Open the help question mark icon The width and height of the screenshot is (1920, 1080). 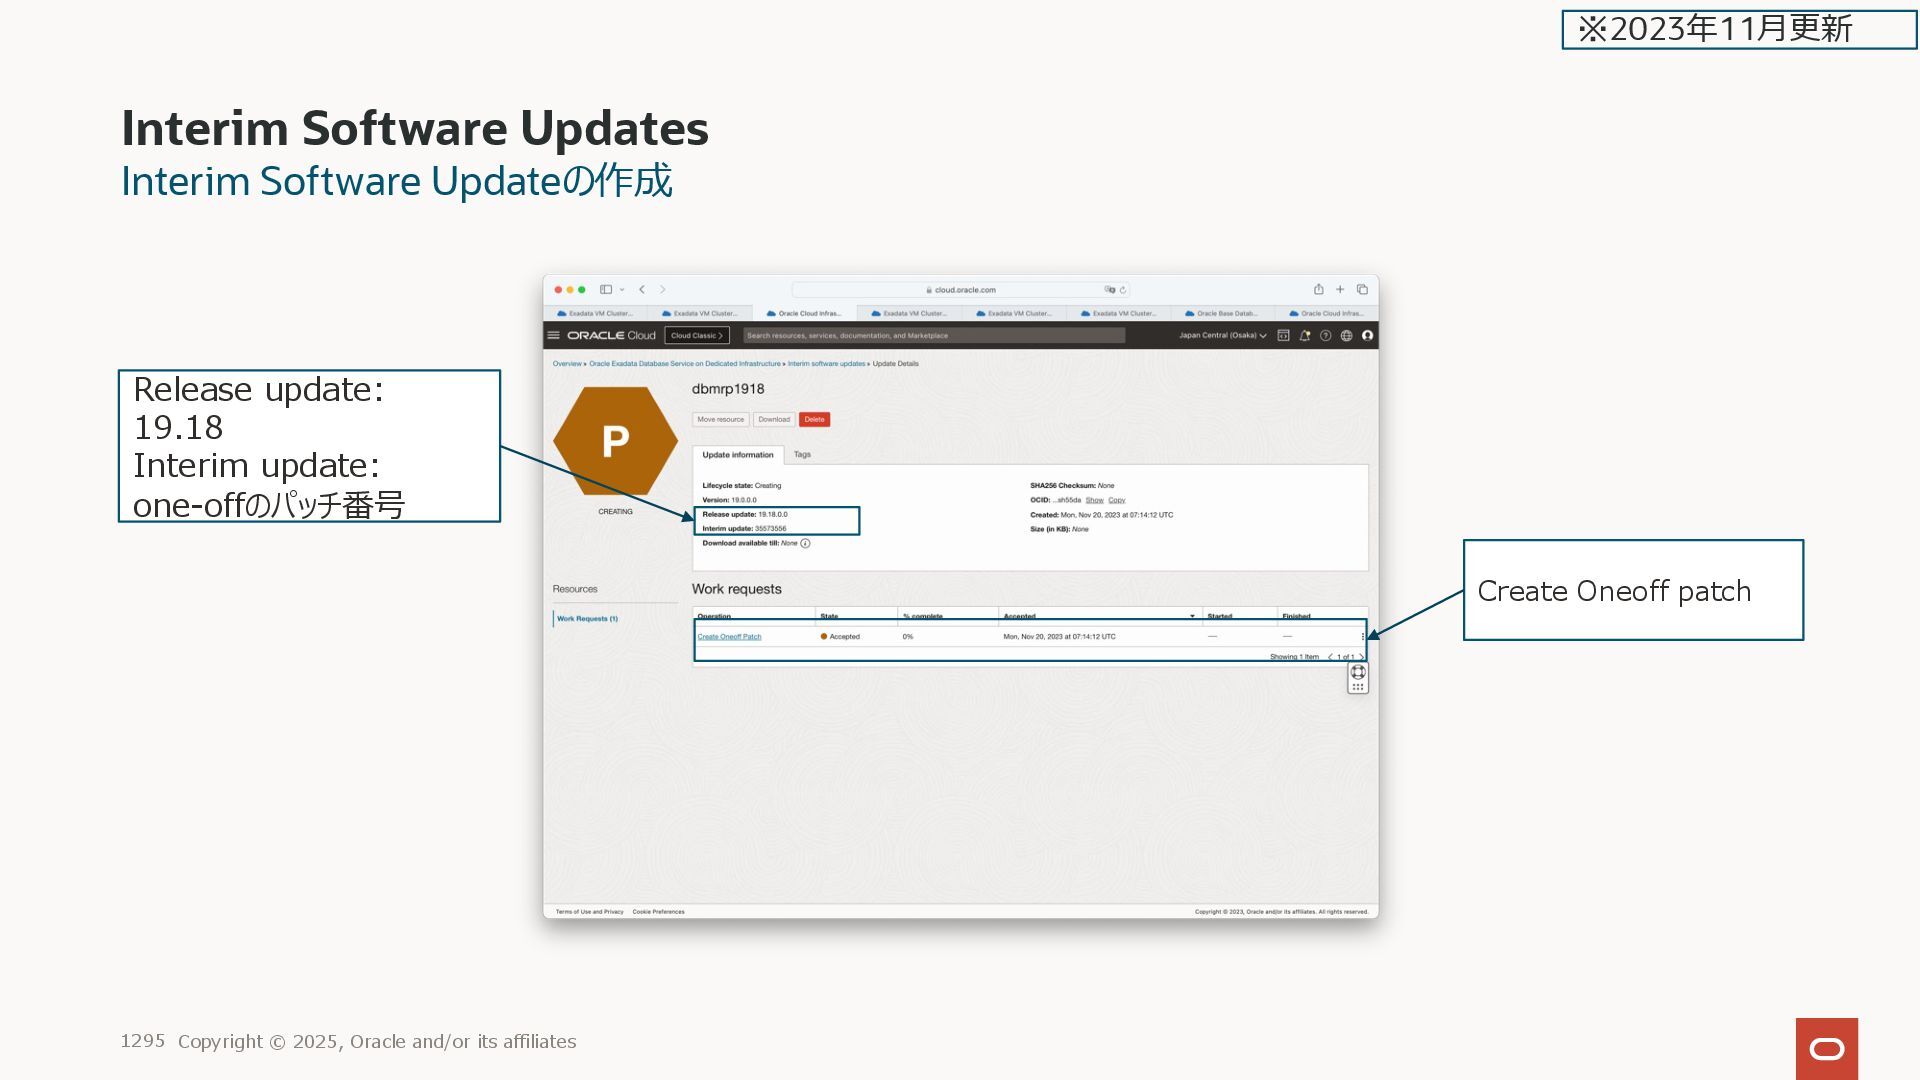[x=1325, y=336]
